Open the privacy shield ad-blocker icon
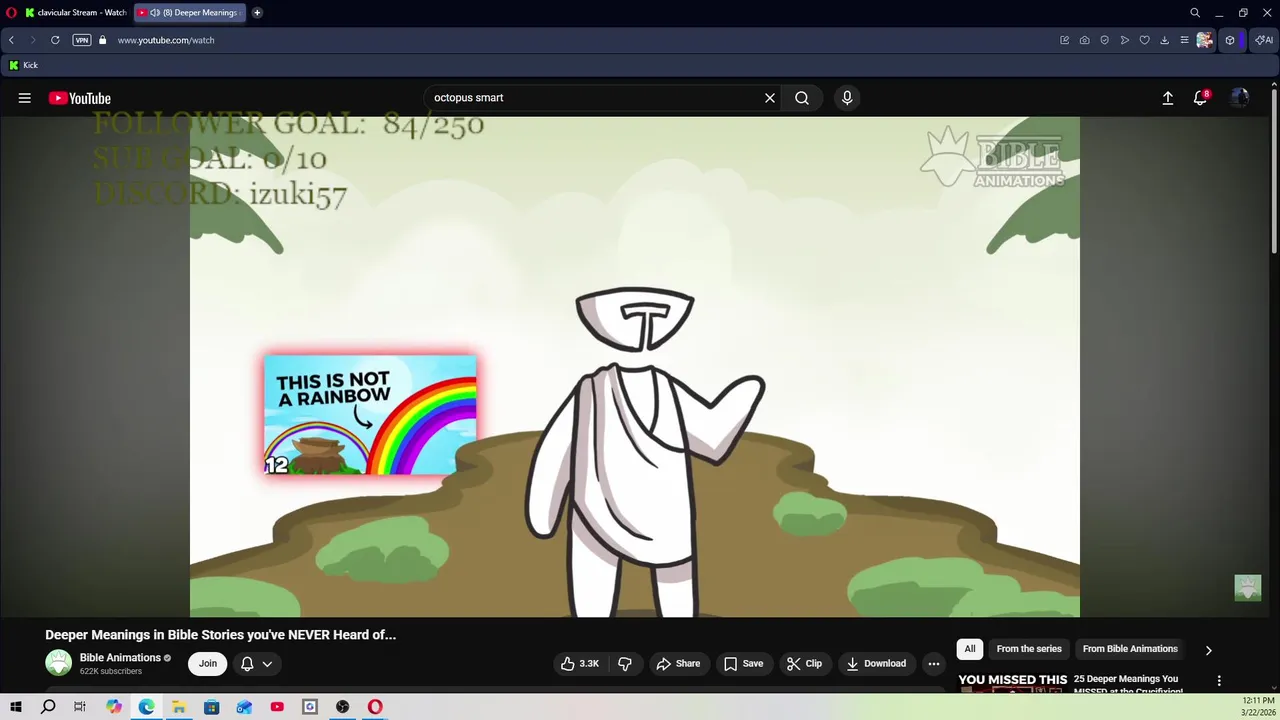 pos(1105,40)
